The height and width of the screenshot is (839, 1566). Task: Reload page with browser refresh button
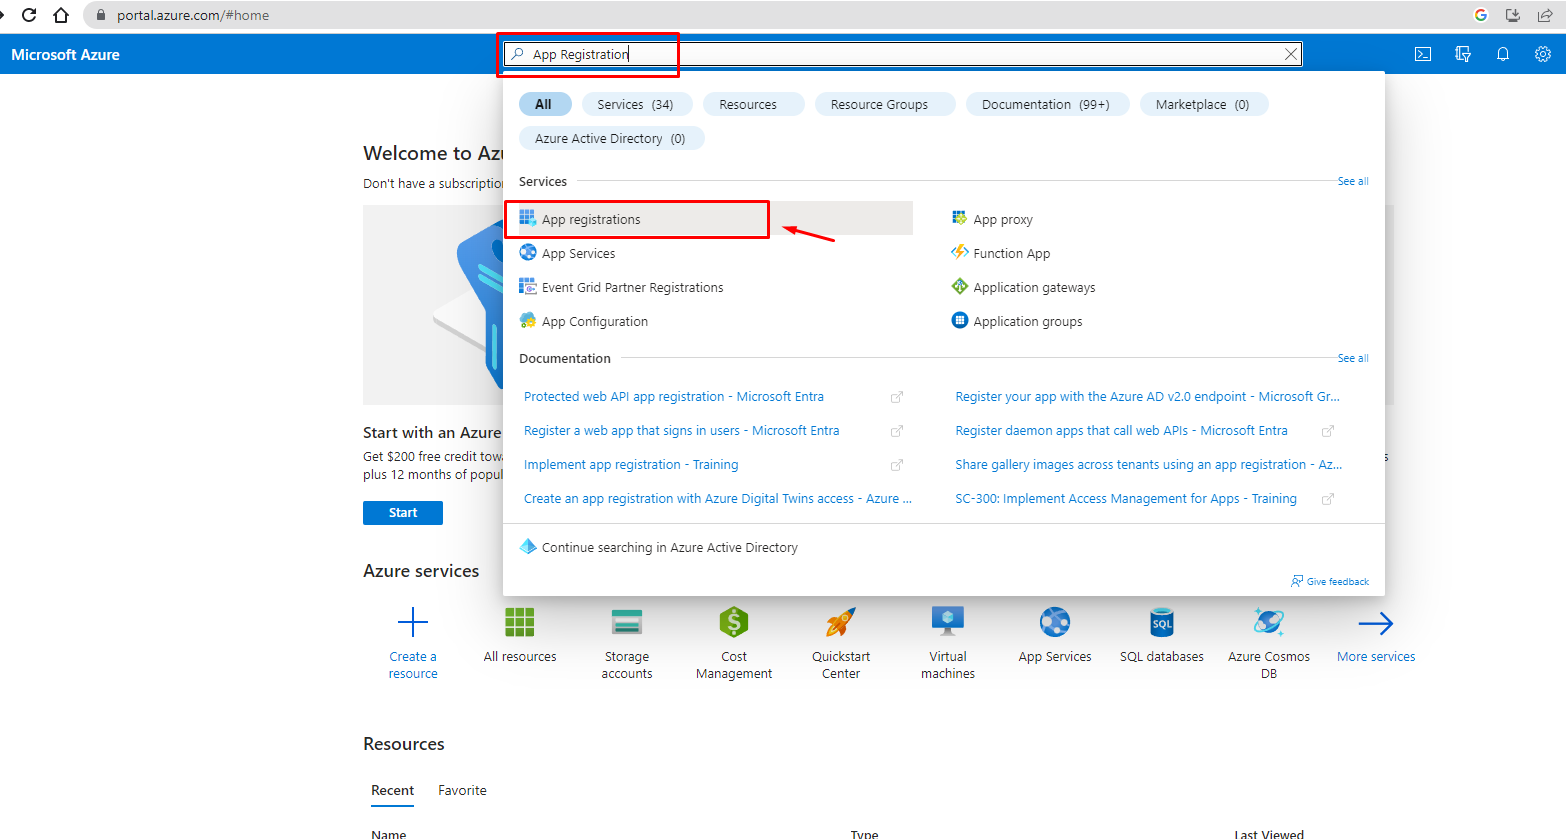click(29, 15)
